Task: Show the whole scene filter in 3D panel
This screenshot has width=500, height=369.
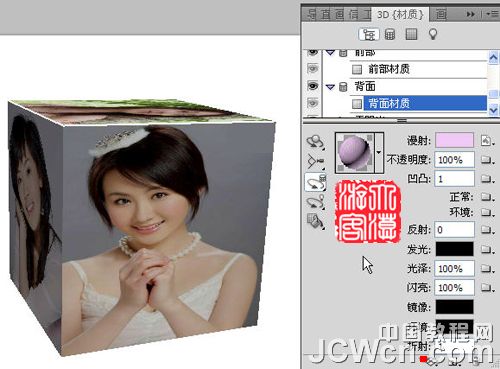Action: 369,34
